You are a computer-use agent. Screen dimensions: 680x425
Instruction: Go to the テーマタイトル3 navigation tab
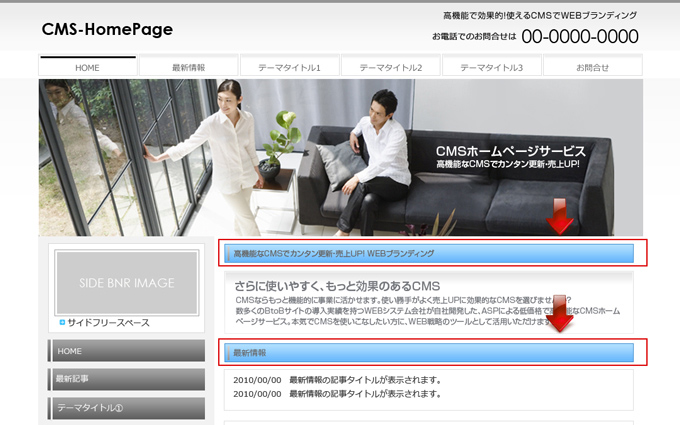pos(491,67)
